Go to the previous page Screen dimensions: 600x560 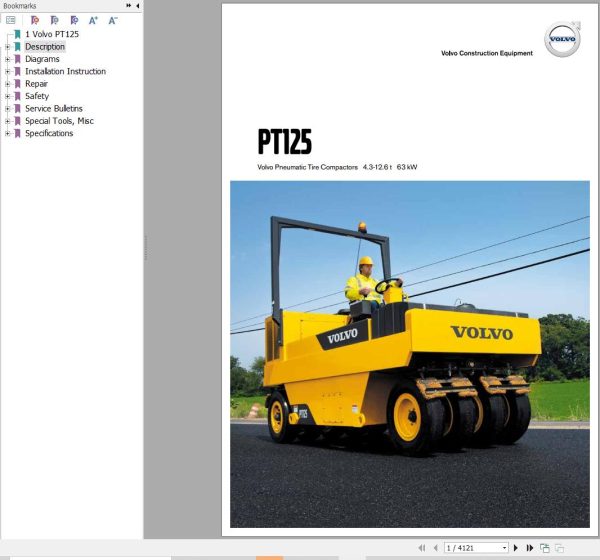(435, 548)
